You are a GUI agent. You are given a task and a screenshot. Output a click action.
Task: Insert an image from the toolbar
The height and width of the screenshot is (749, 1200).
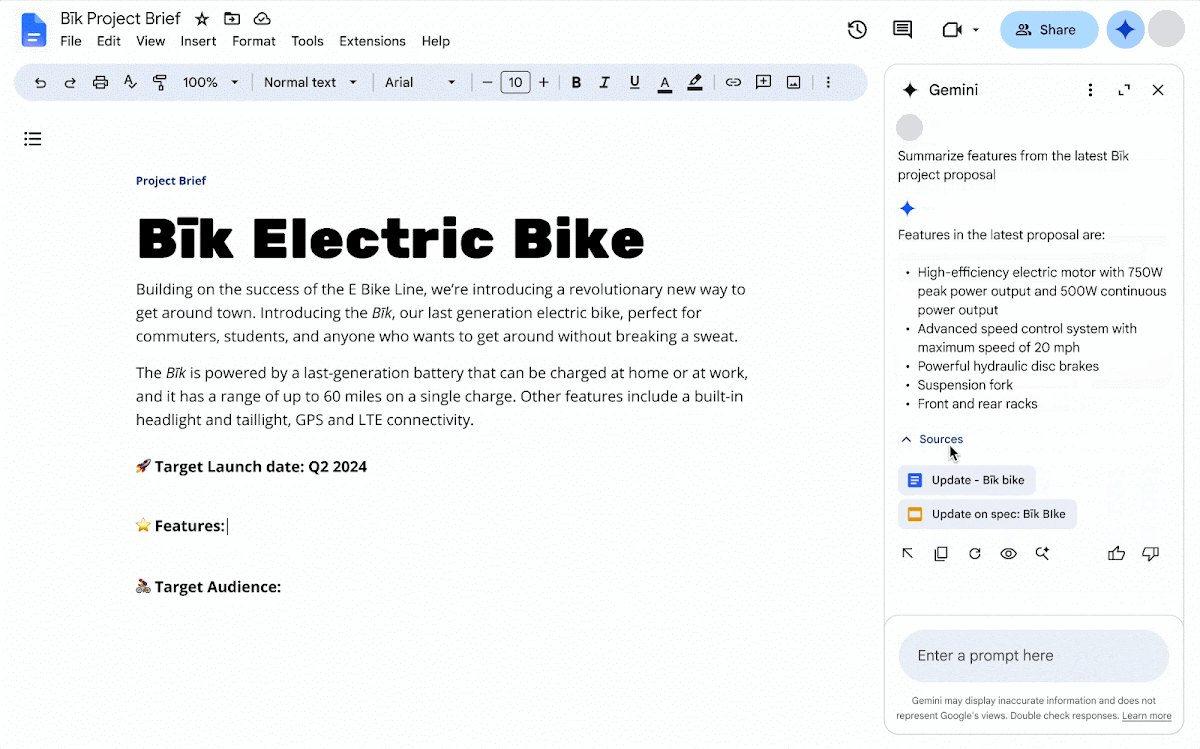[794, 83]
